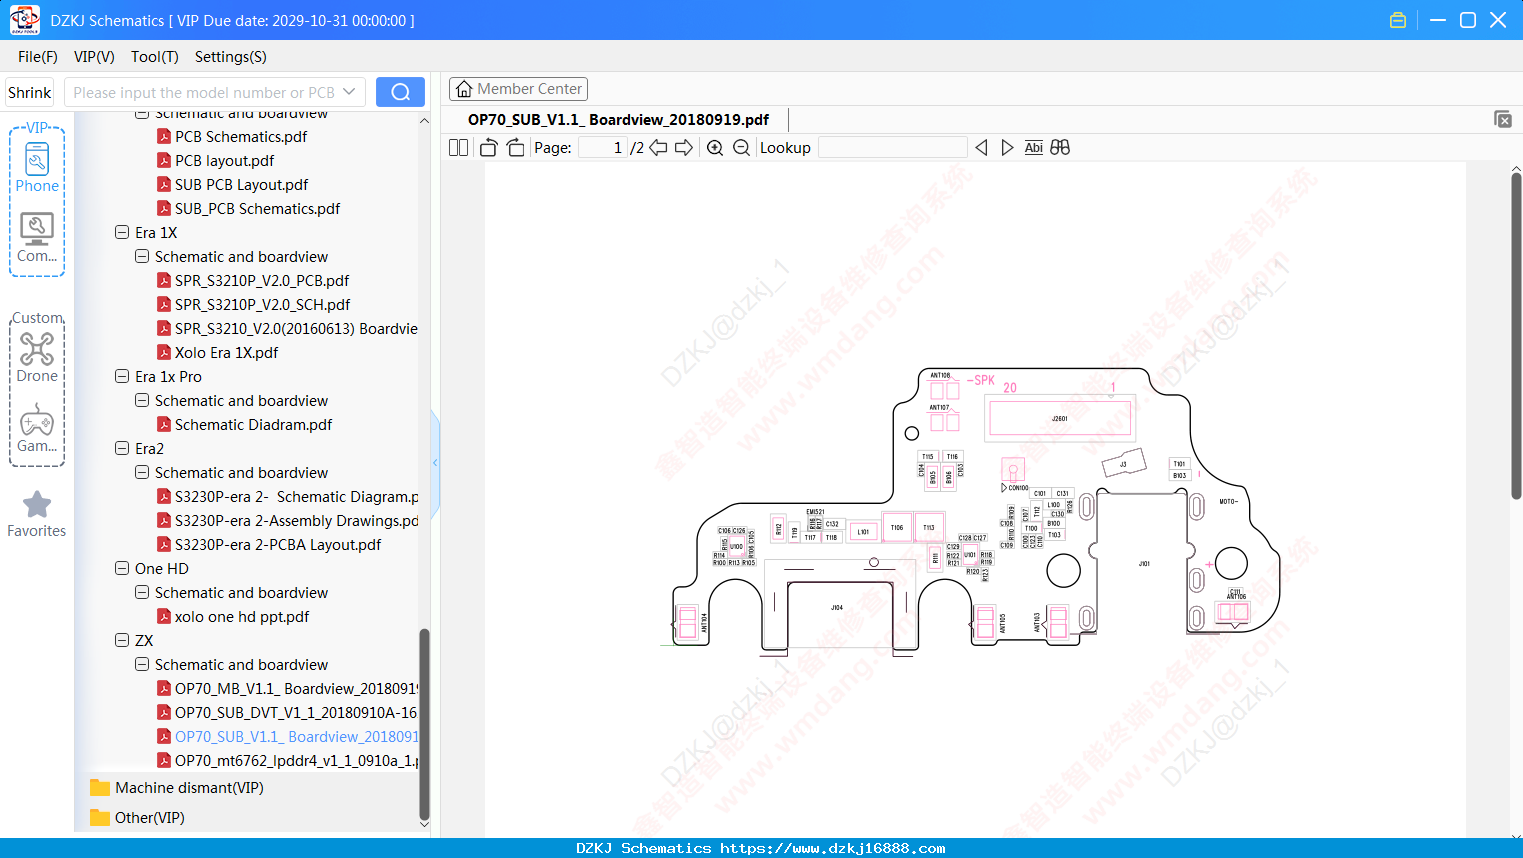Go to the previous page arrow

point(658,148)
